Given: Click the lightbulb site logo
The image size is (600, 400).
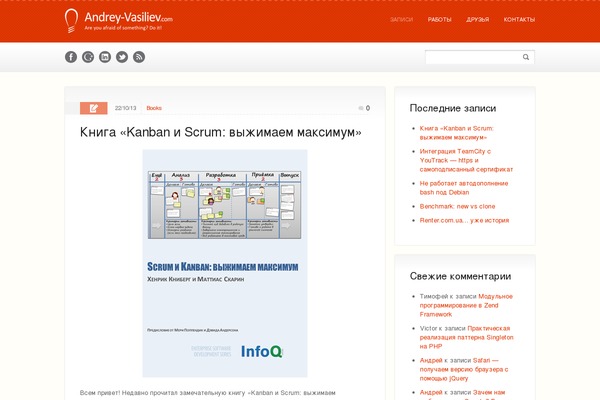Looking at the screenshot, I should coord(71,21).
